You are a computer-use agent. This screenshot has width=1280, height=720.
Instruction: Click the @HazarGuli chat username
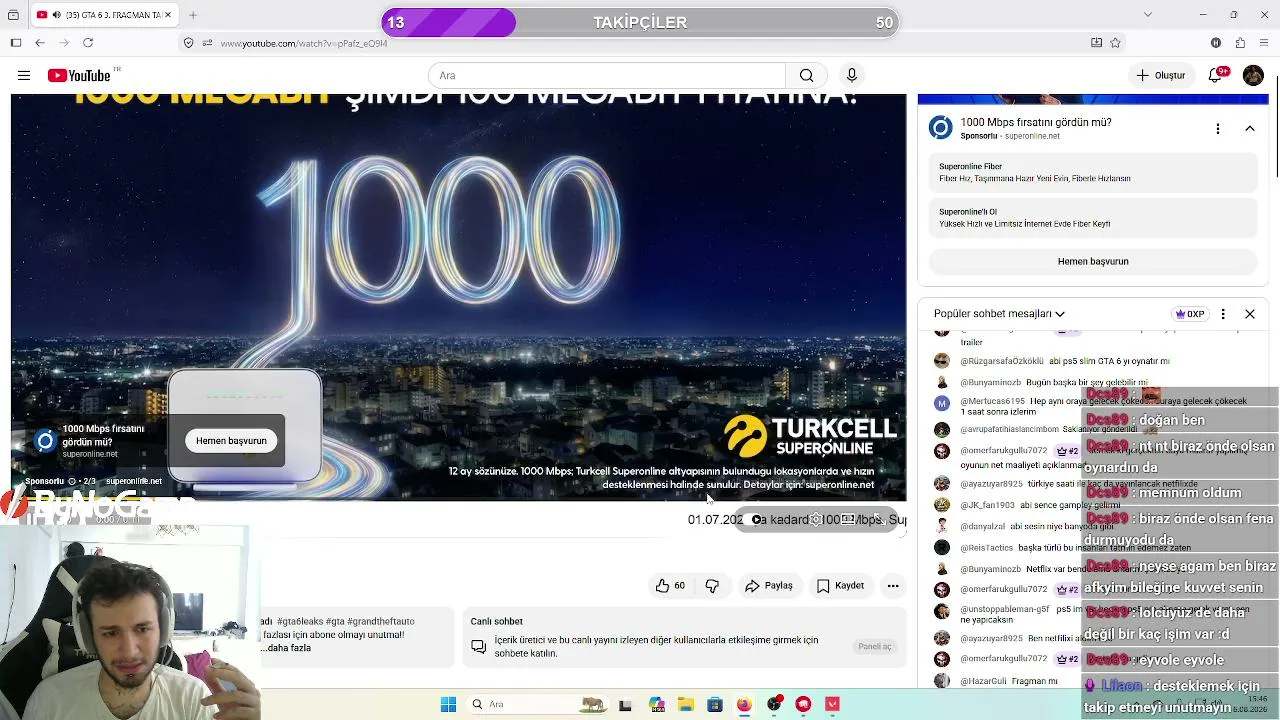[x=985, y=681]
